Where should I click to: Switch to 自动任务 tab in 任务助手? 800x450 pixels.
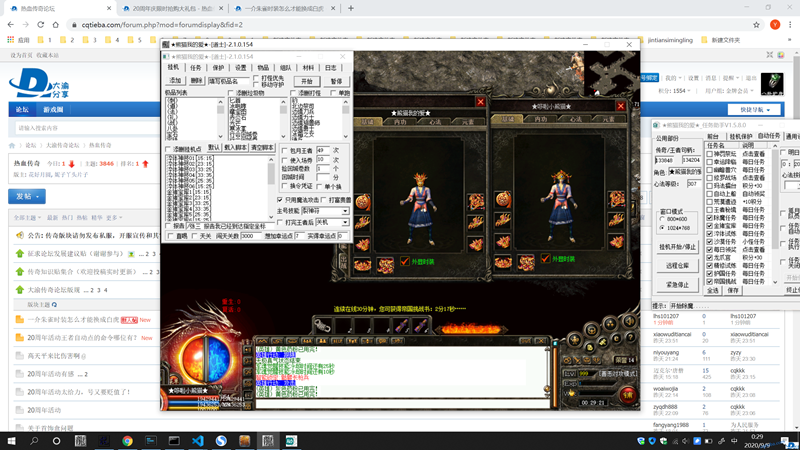click(769, 136)
